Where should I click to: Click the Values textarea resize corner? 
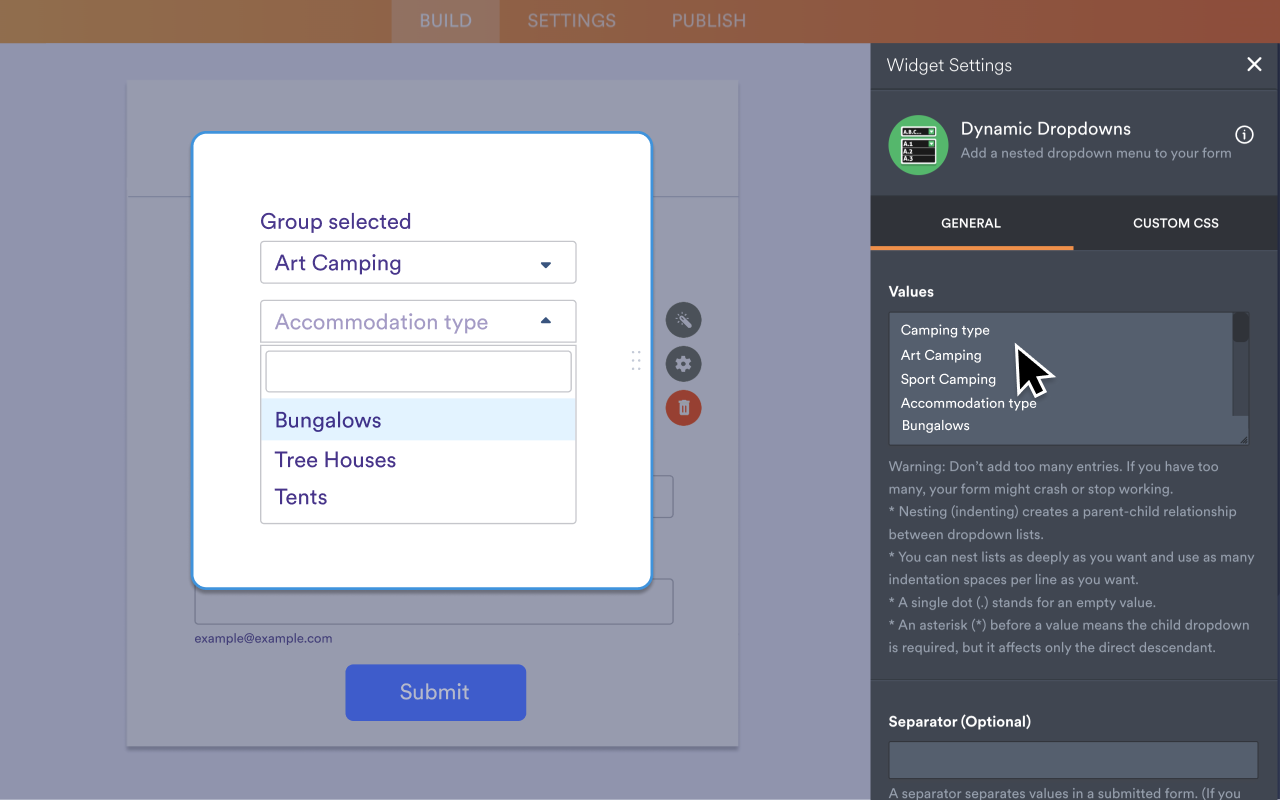click(1243, 439)
